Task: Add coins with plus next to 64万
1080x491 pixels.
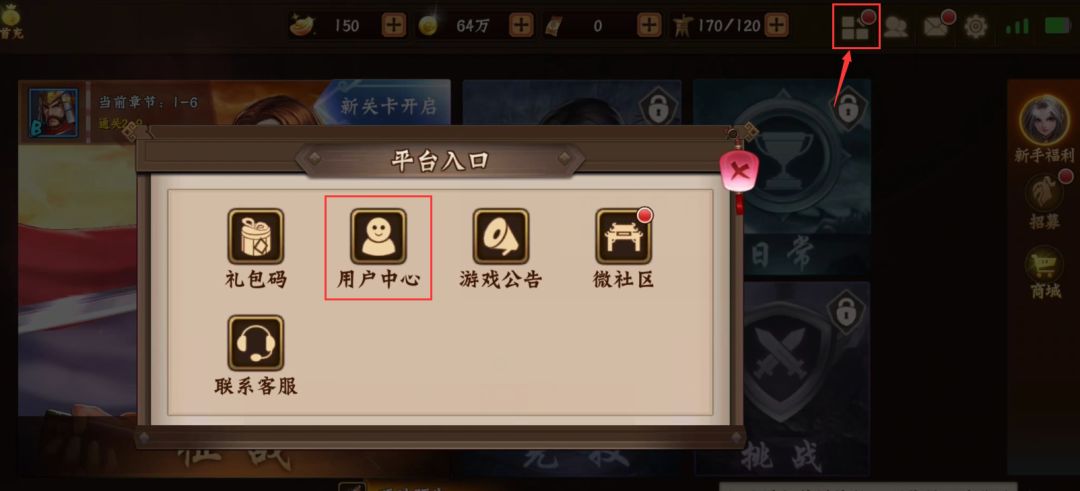Action: pyautogui.click(x=521, y=26)
